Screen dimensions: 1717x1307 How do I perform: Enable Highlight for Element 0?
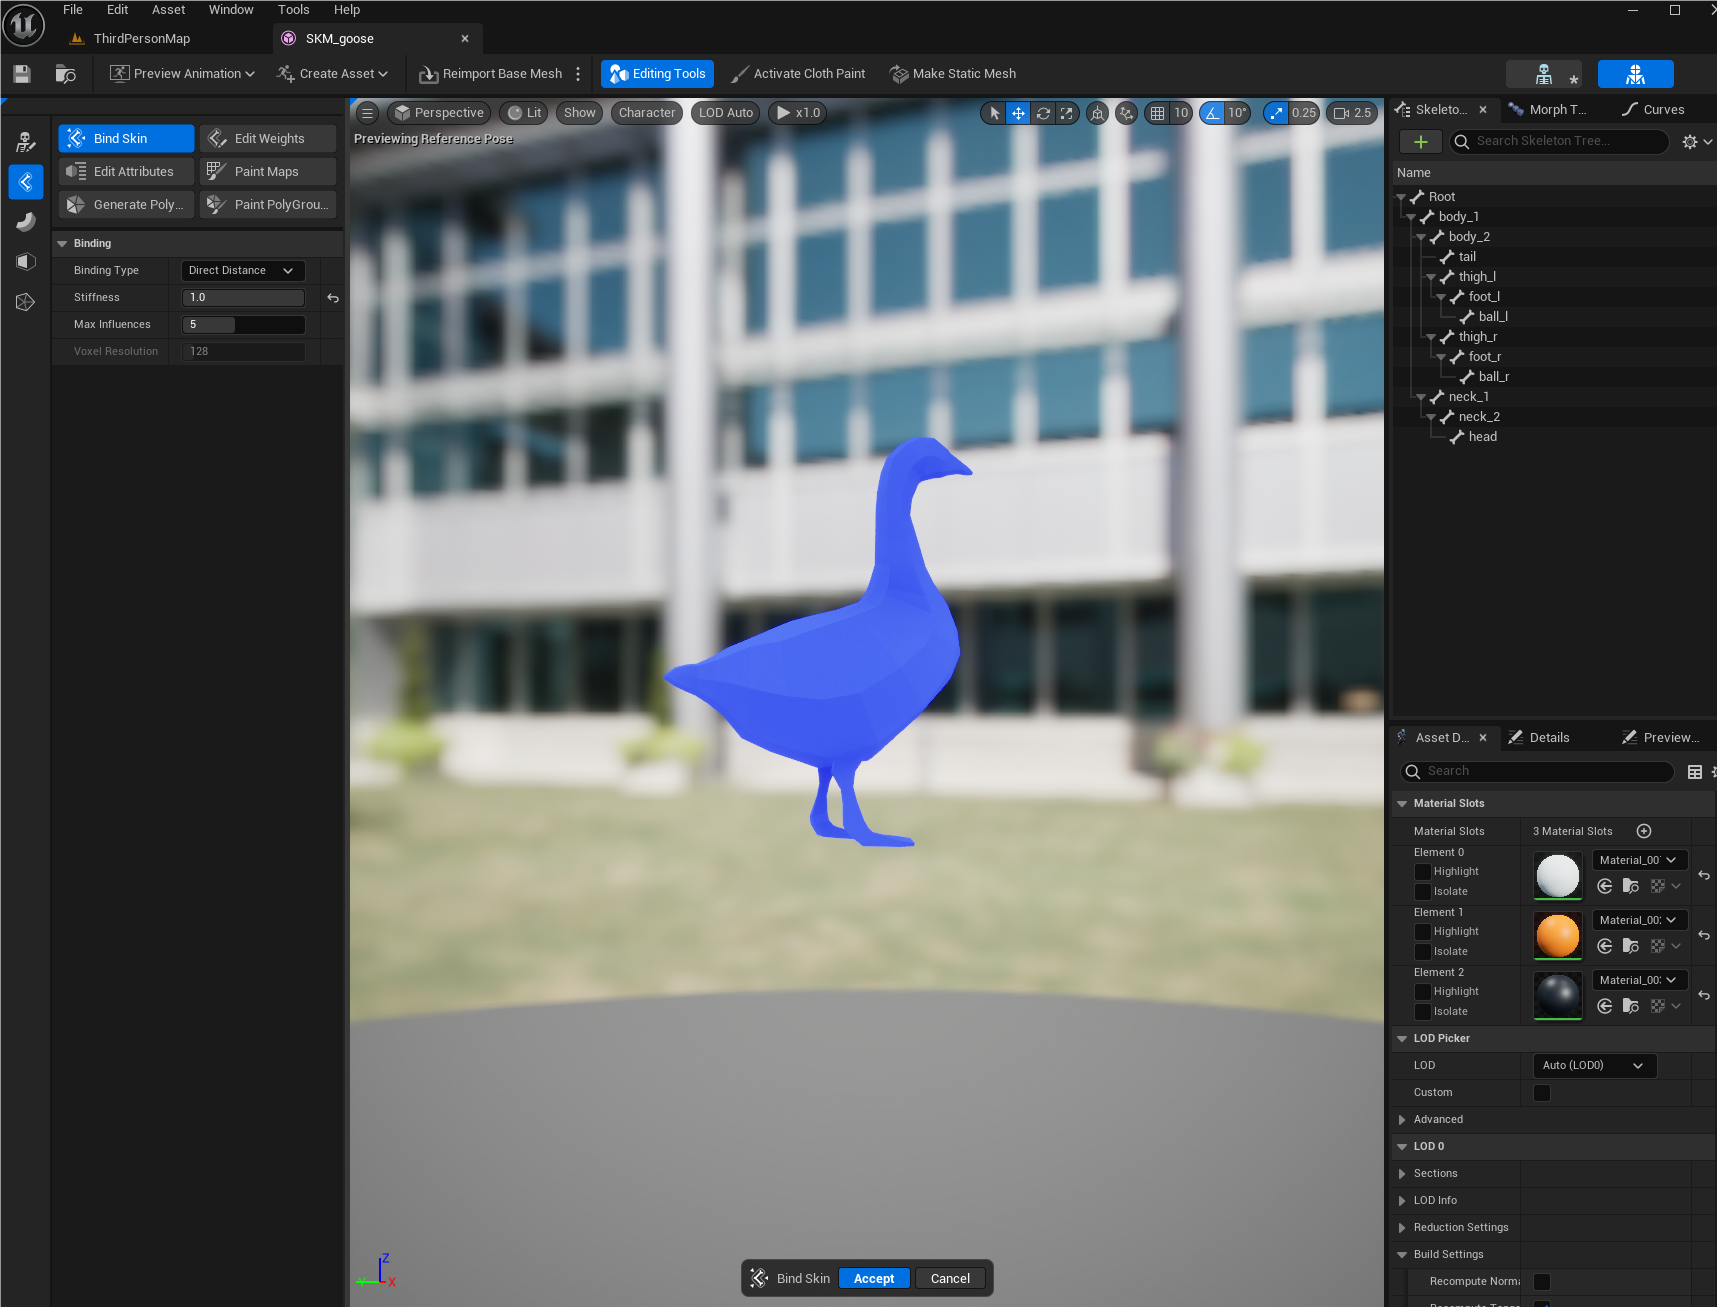coord(1423,872)
